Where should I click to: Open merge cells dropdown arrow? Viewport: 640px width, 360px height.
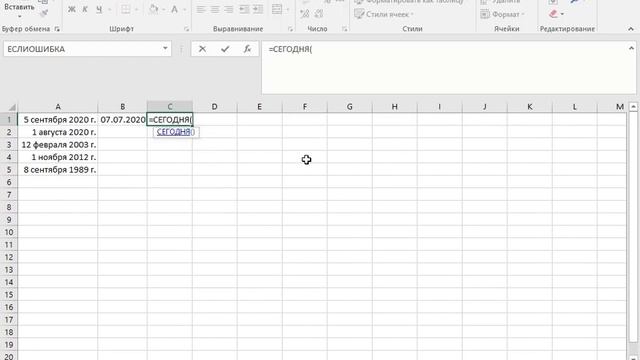click(288, 9)
